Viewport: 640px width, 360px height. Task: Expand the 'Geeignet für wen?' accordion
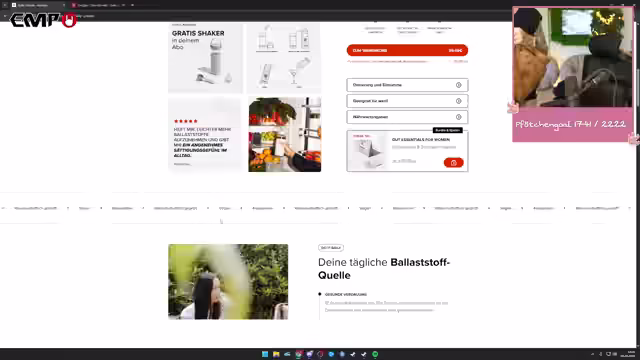click(407, 101)
